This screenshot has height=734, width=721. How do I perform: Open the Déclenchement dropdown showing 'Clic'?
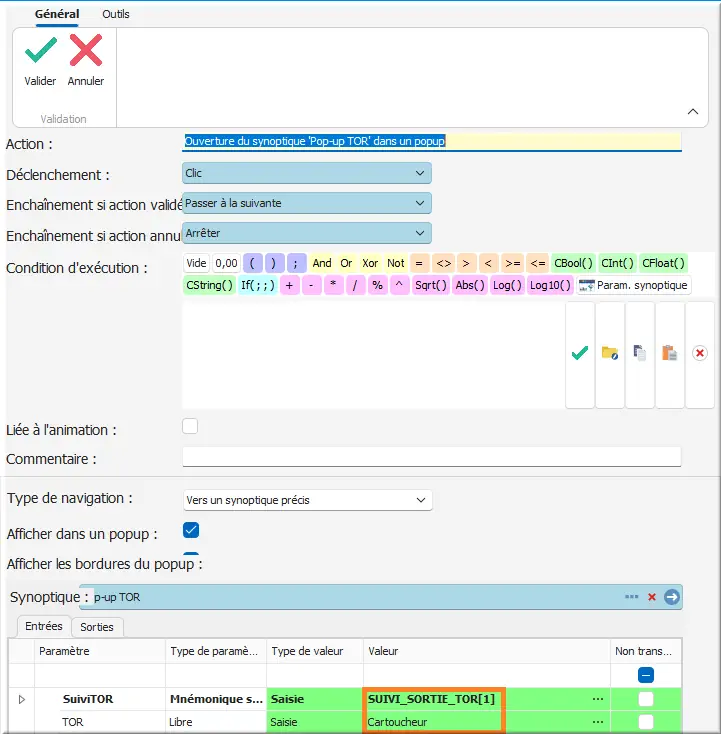coord(307,173)
